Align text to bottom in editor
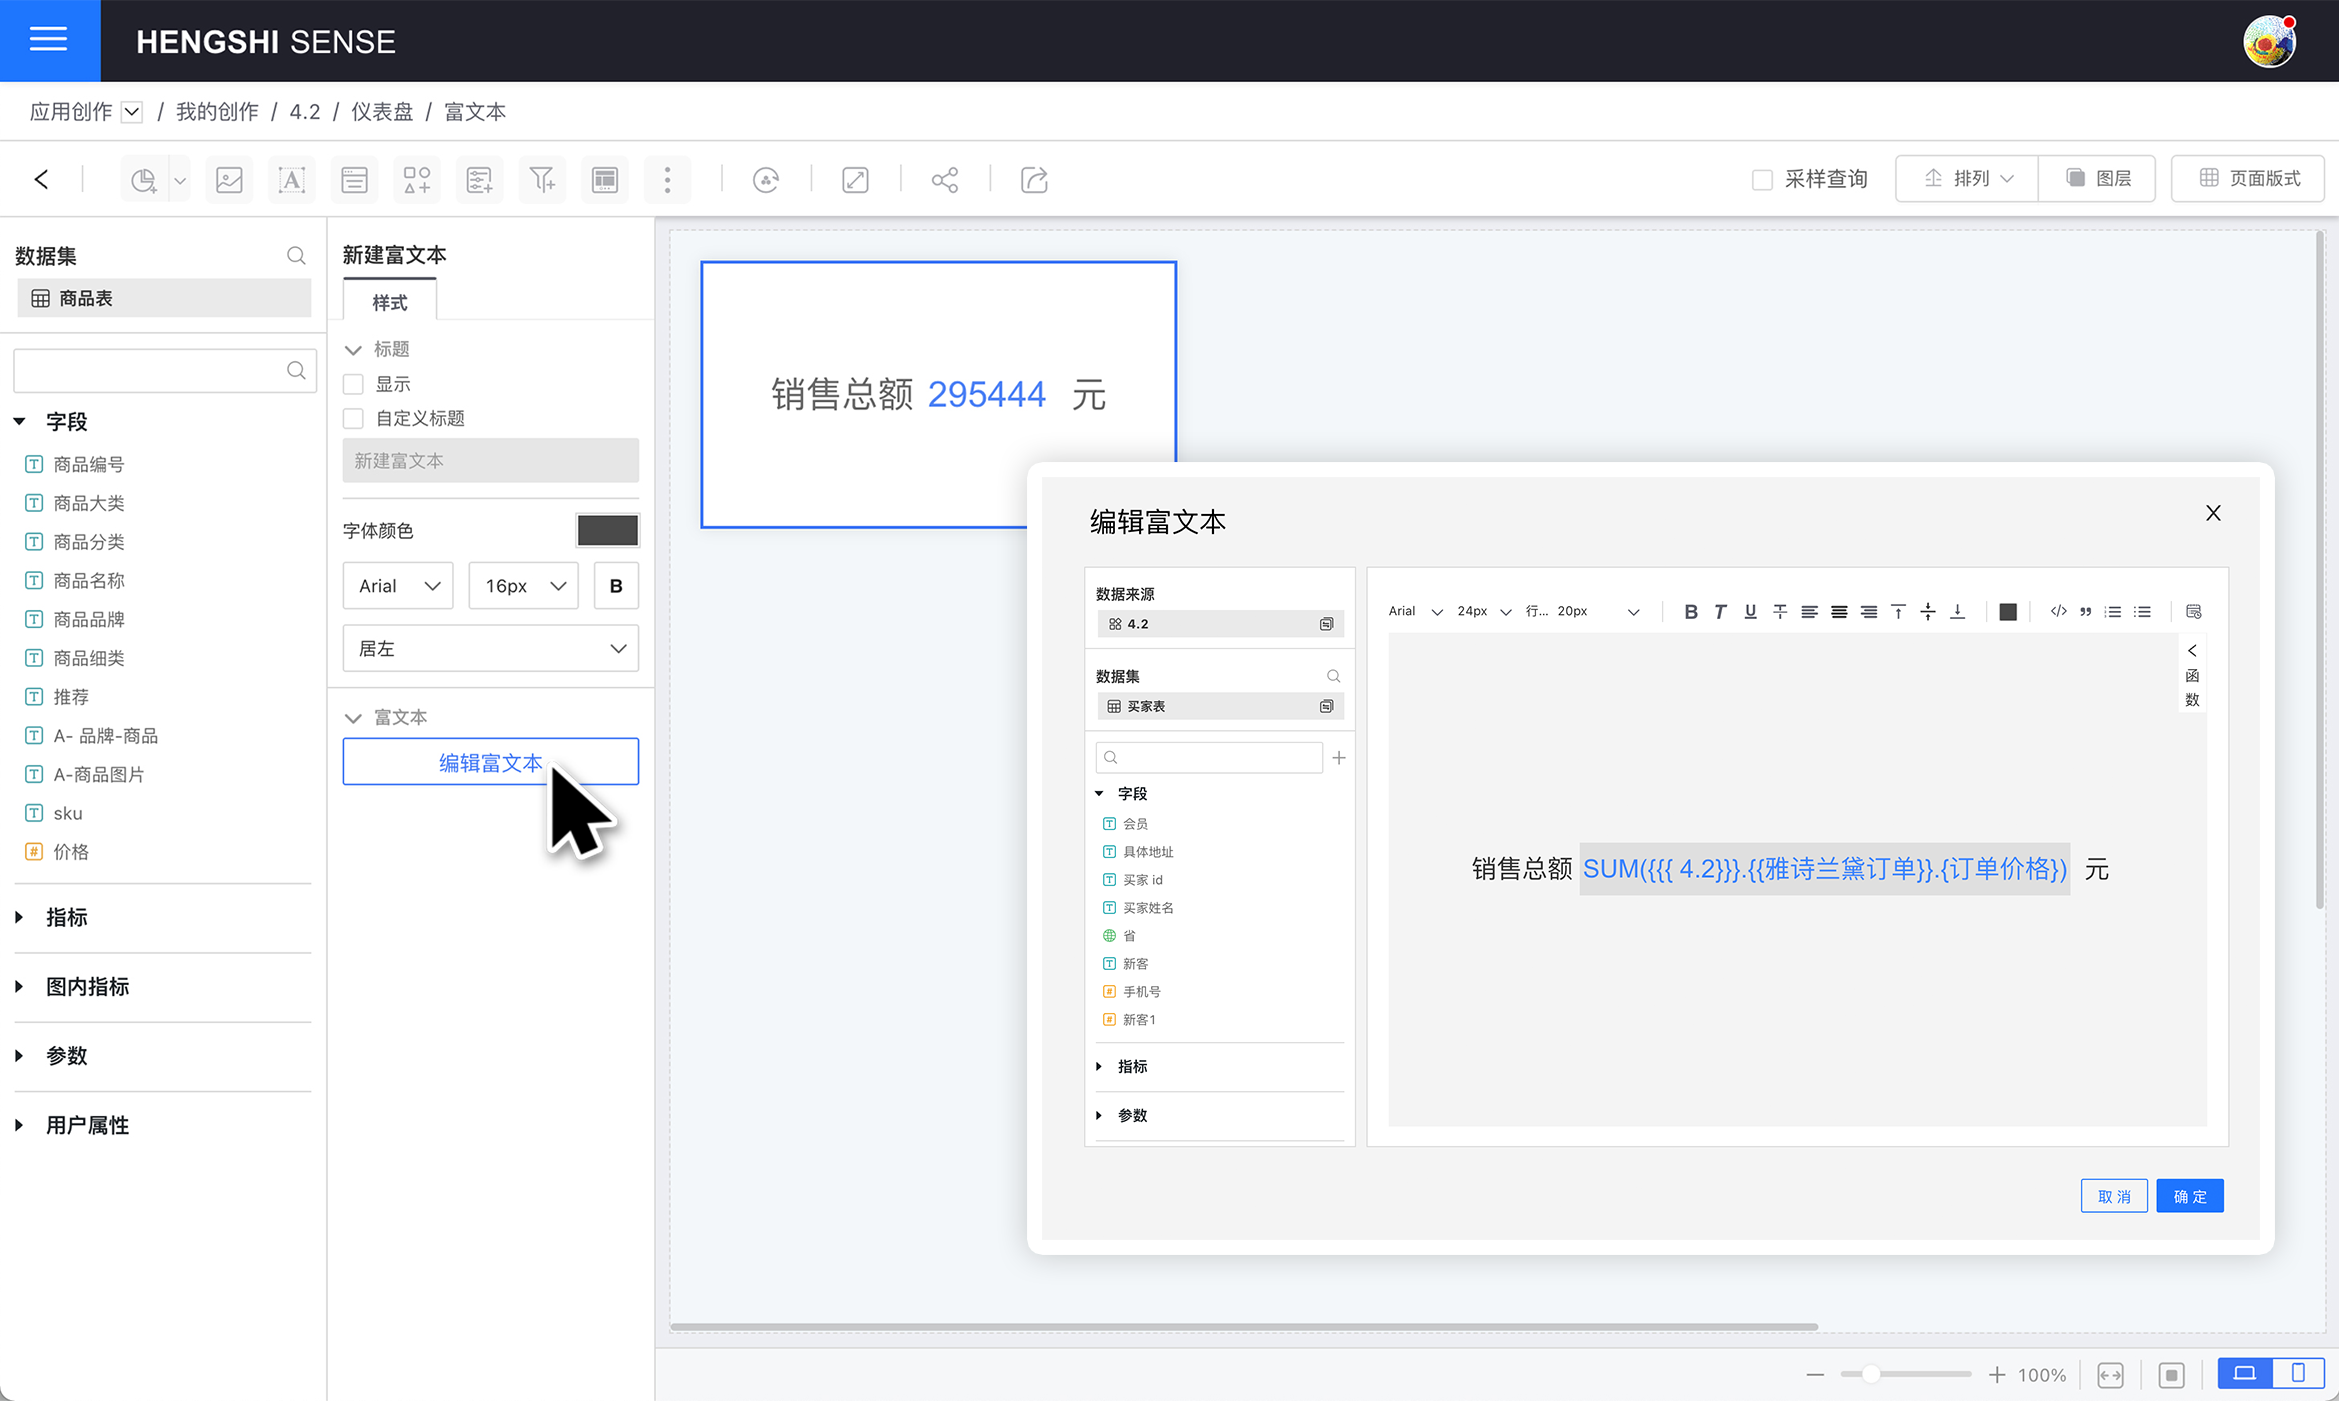2339x1401 pixels. 1958,612
